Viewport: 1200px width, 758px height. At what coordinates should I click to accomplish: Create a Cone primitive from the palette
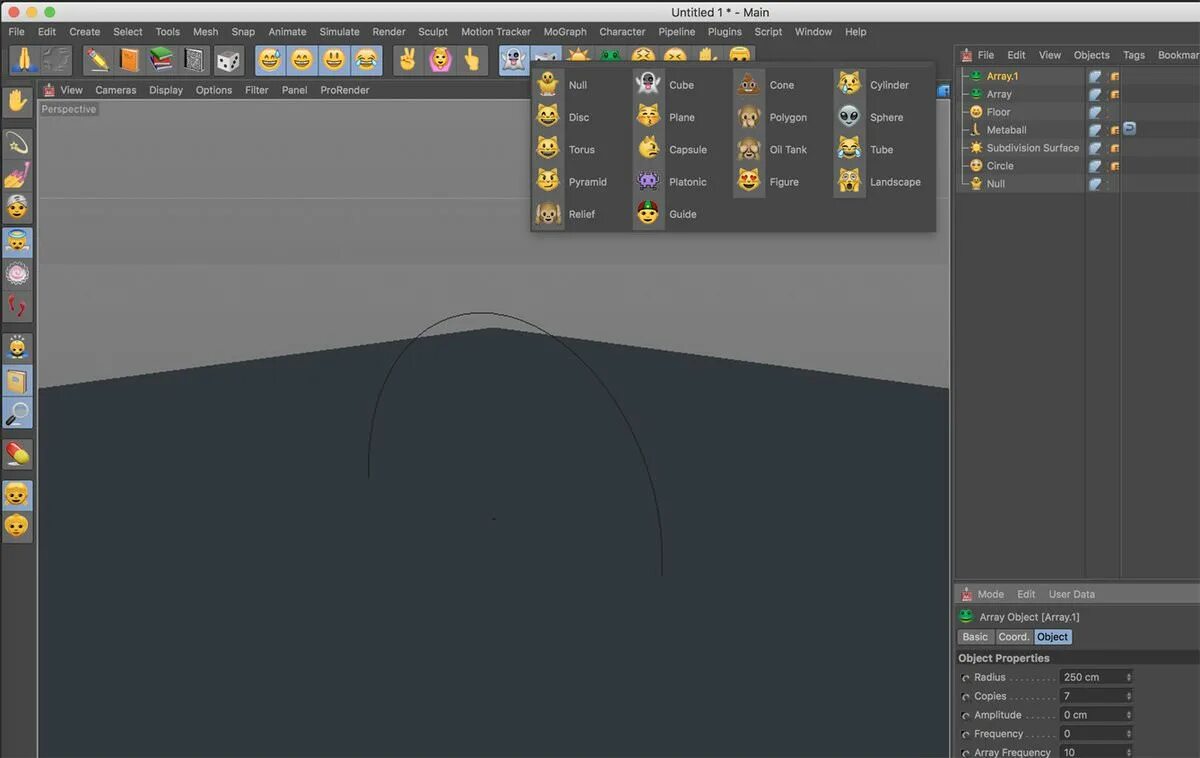pyautogui.click(x=766, y=85)
